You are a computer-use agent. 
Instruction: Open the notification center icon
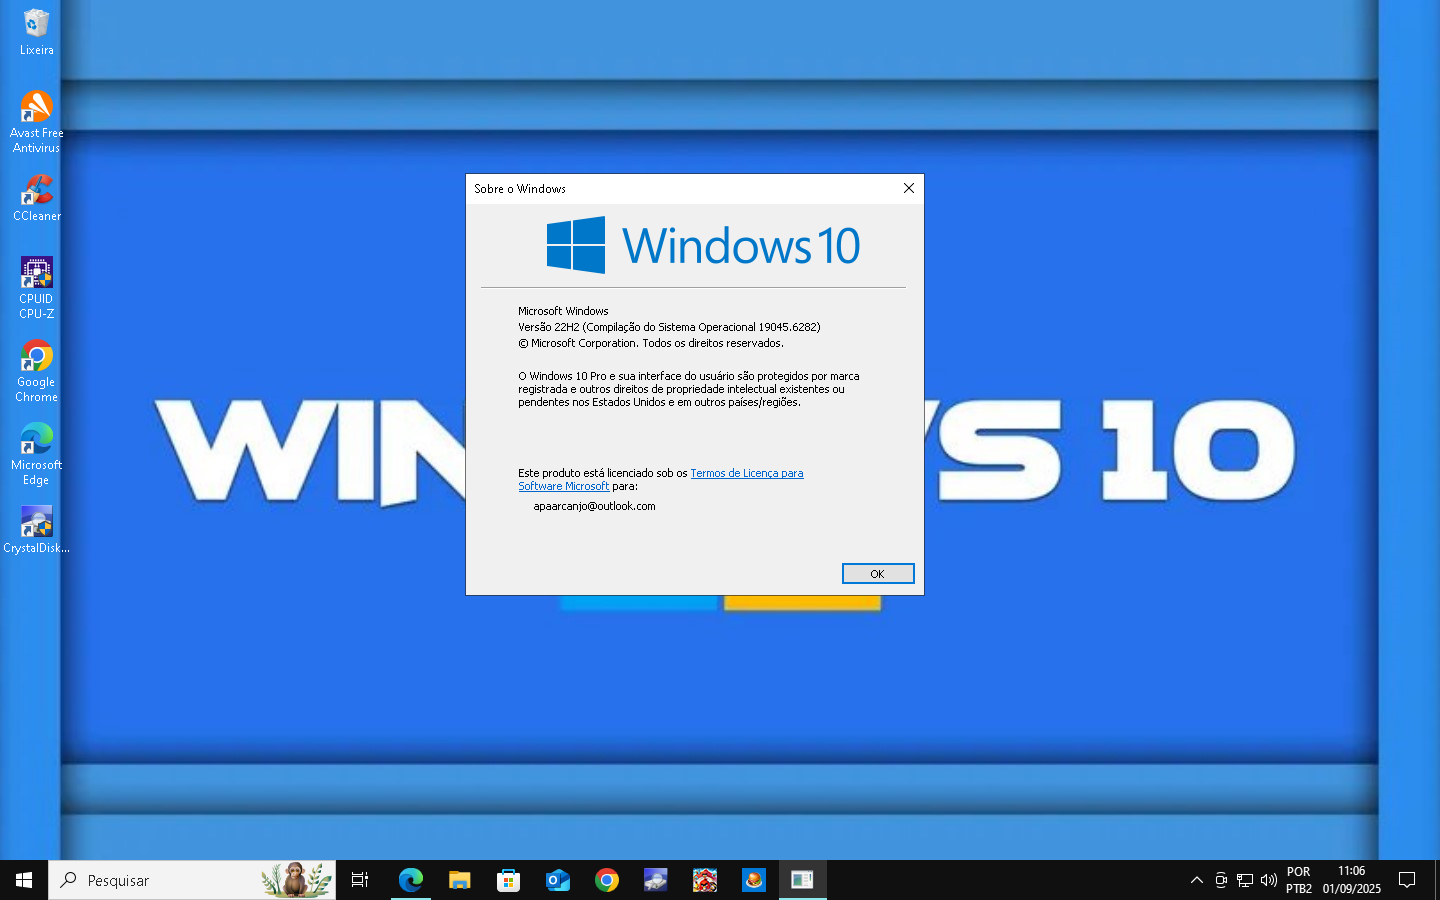tap(1407, 880)
